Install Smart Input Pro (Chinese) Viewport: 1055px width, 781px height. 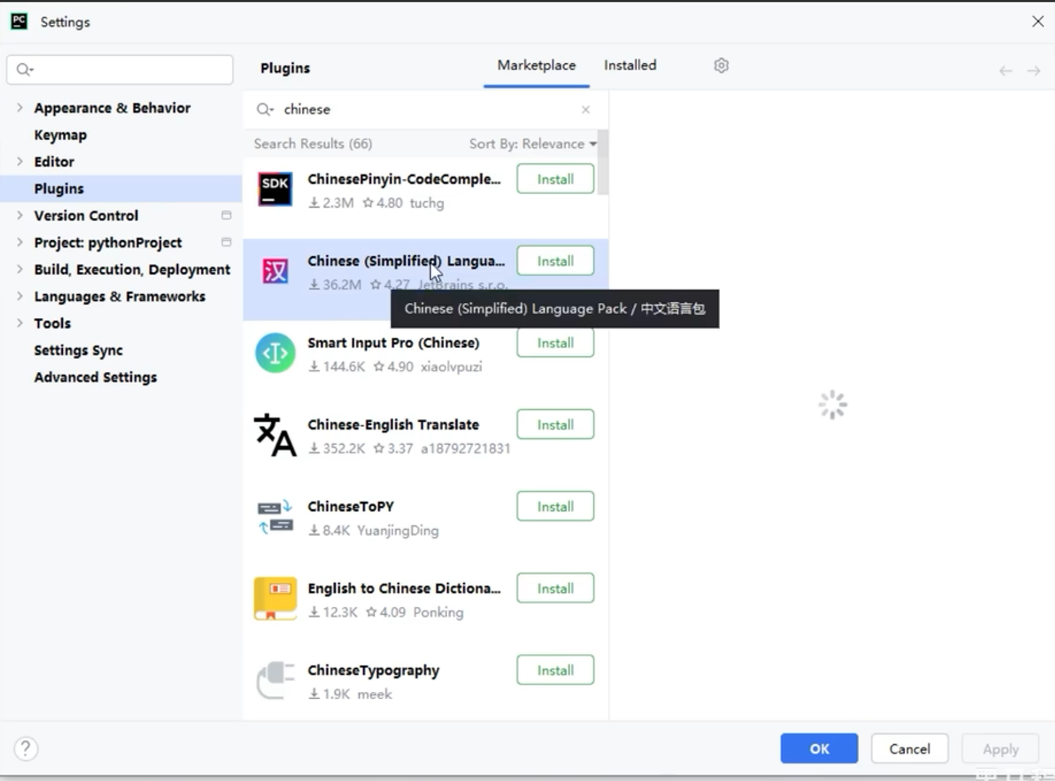click(x=555, y=343)
